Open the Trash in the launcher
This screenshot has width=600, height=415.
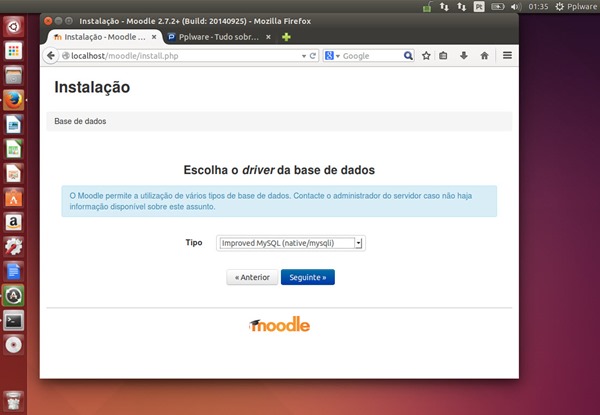(13, 401)
